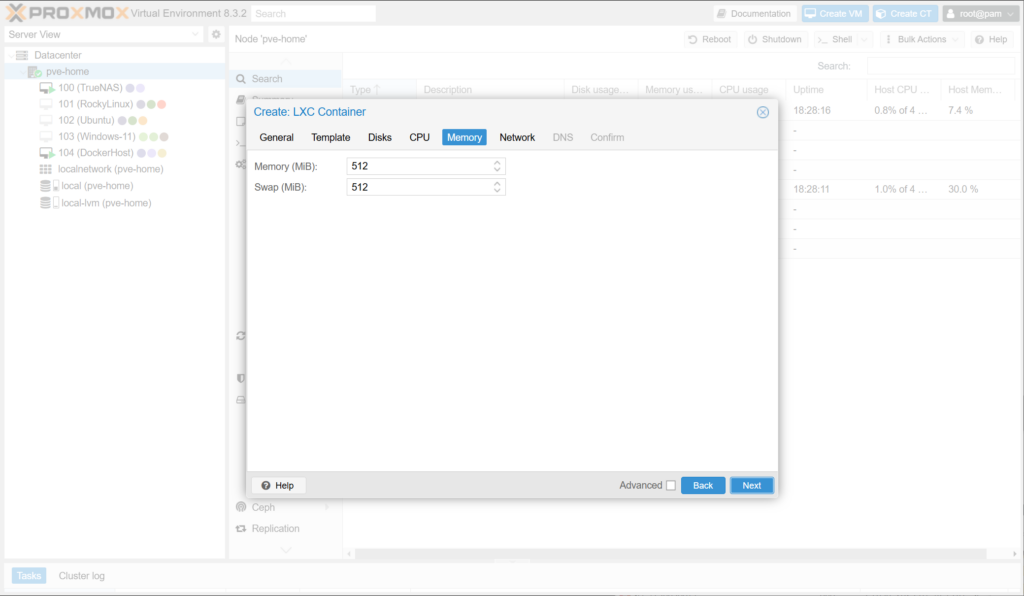Enable the Advanced checkbox

(671, 485)
